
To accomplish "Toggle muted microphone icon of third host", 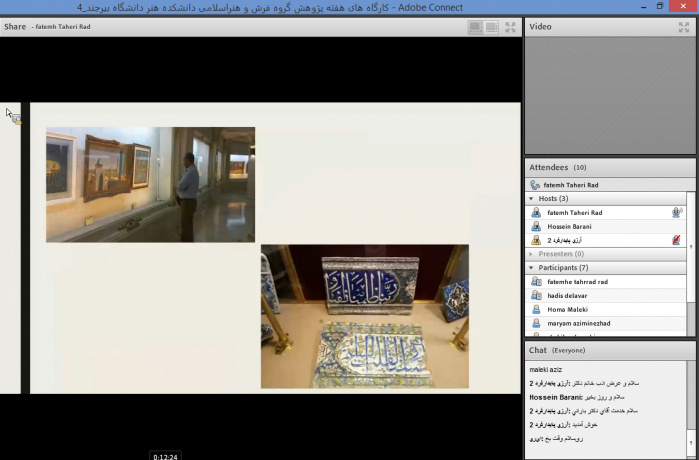I will 677,241.
